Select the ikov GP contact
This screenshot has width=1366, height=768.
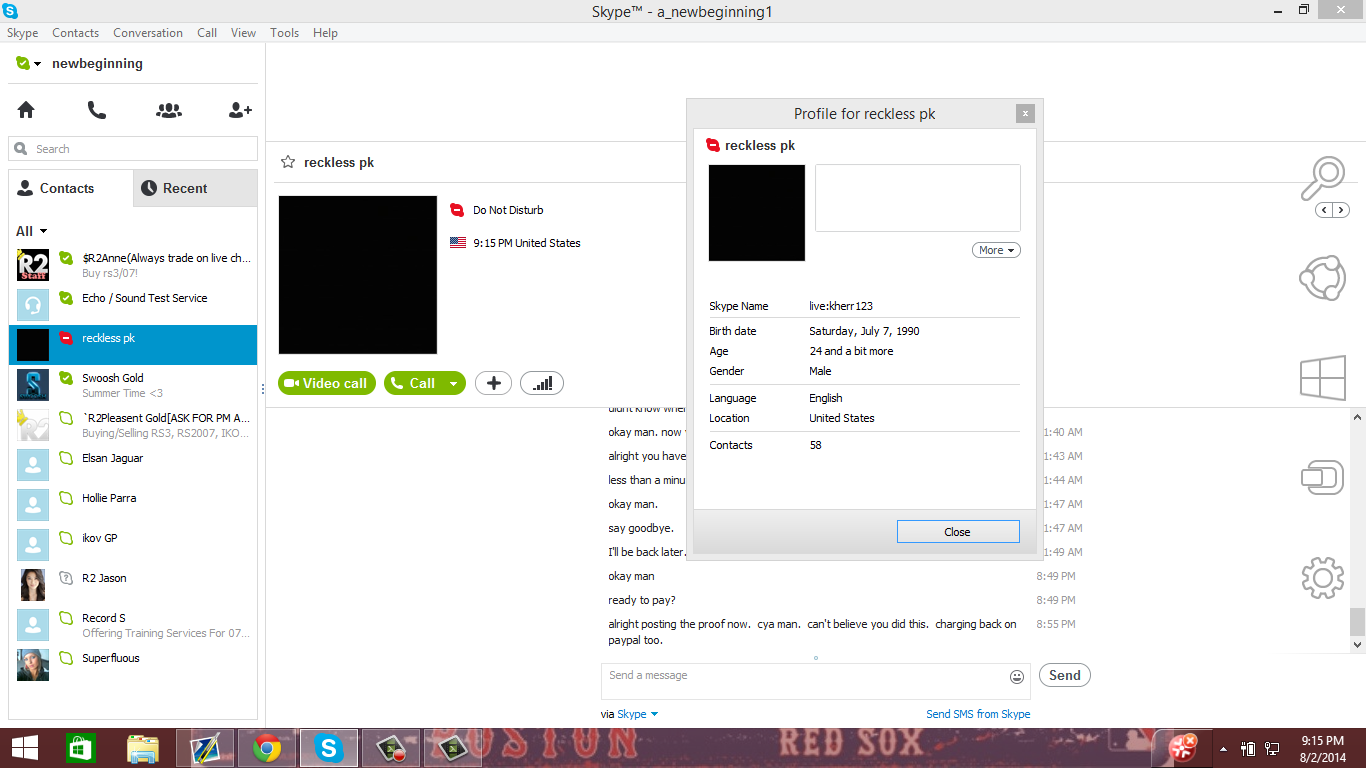click(x=133, y=545)
